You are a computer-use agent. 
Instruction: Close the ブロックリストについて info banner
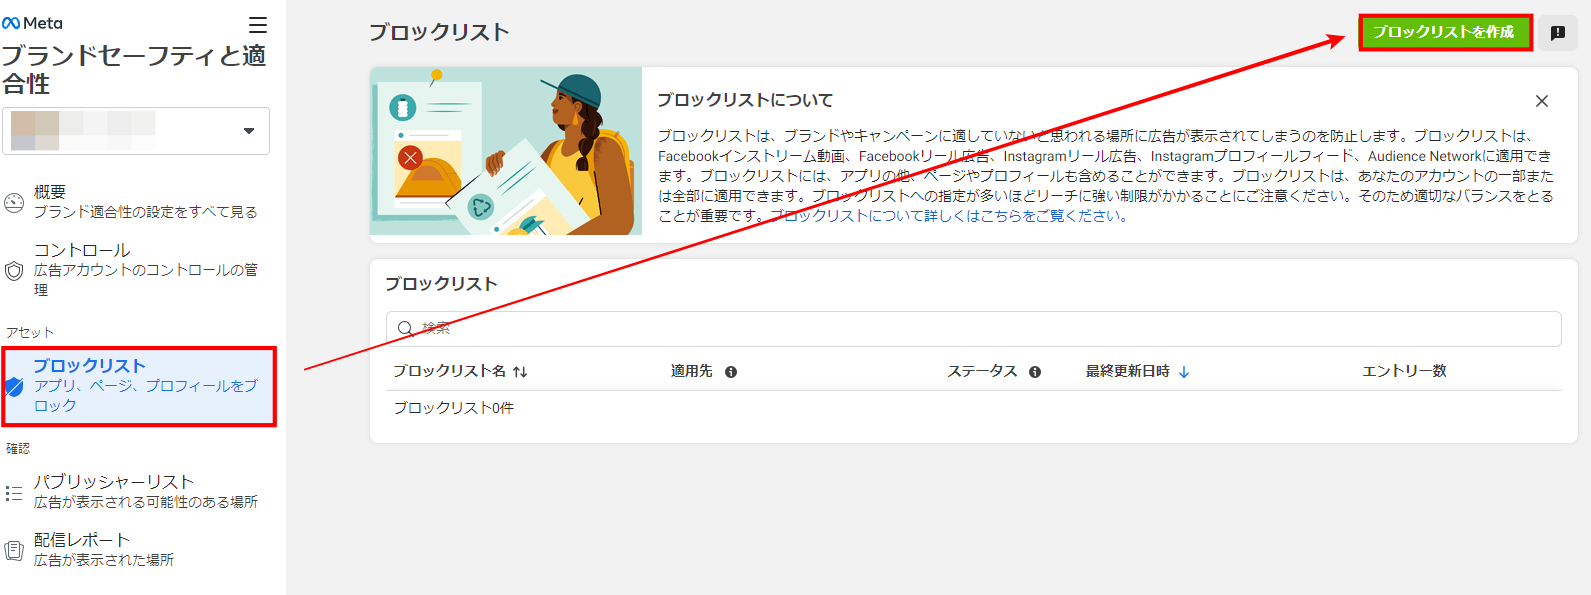coord(1542,101)
